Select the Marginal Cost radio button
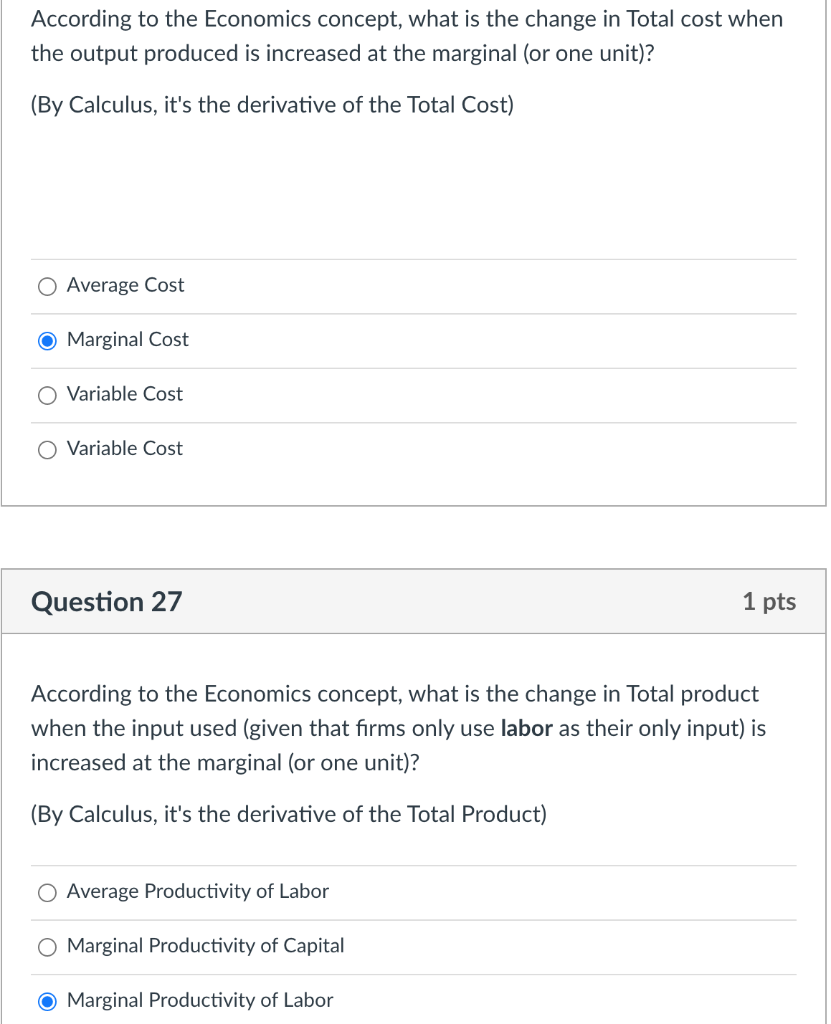 47,341
